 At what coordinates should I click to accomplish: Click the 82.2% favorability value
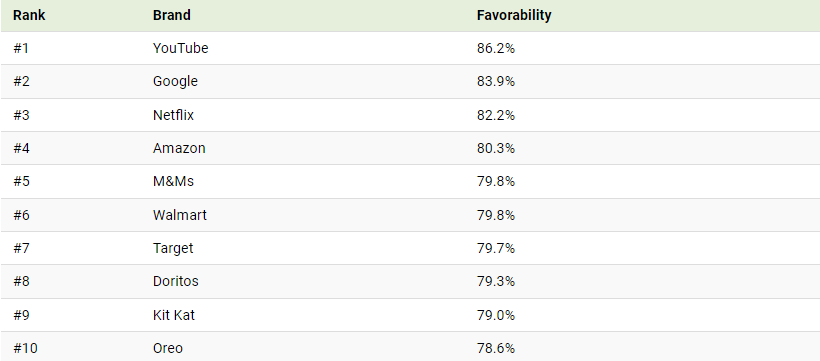pyautogui.click(x=496, y=115)
